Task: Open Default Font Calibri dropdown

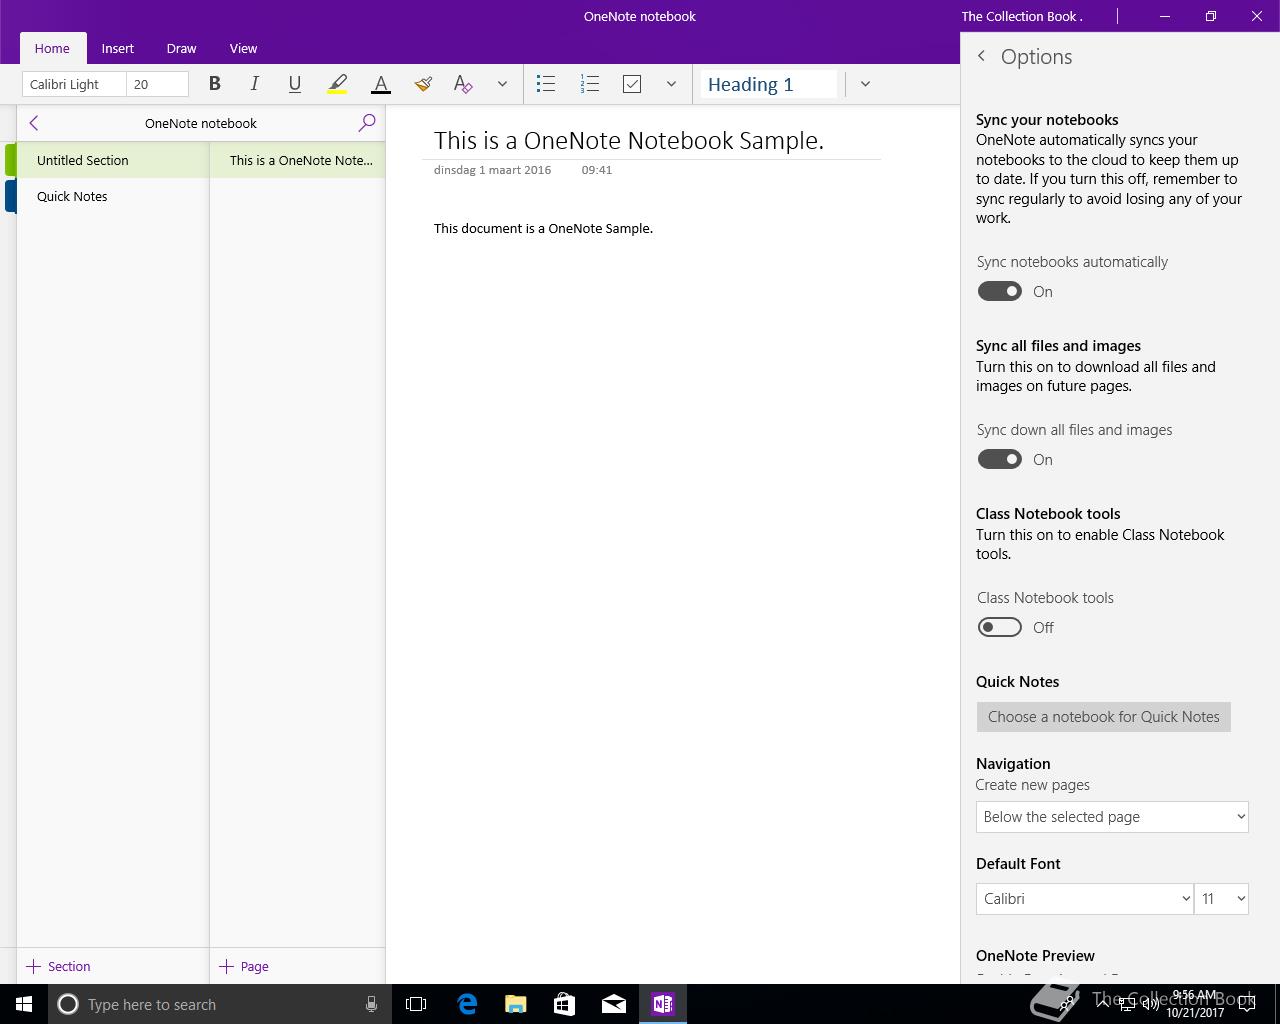Action: pyautogui.click(x=1084, y=898)
